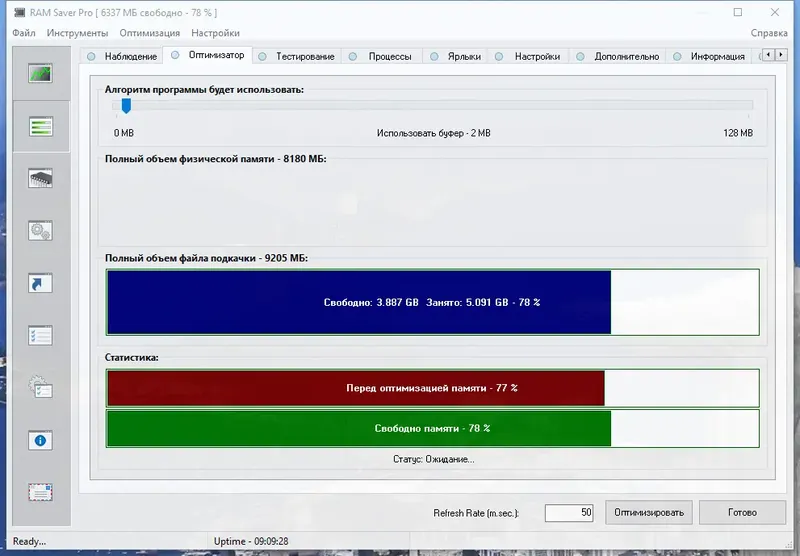This screenshot has width=800, height=556.
Task: Open the checklist settings sidebar icon
Action: tap(40, 336)
